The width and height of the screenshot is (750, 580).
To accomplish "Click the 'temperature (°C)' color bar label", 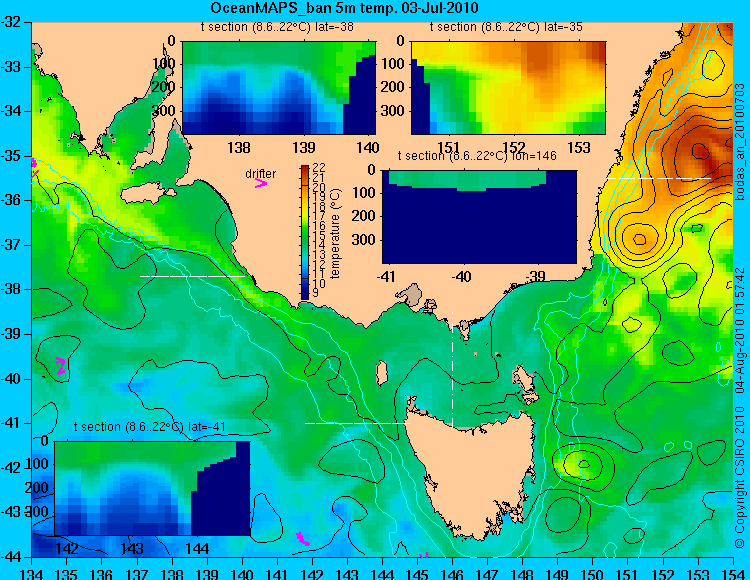I will (x=335, y=233).
